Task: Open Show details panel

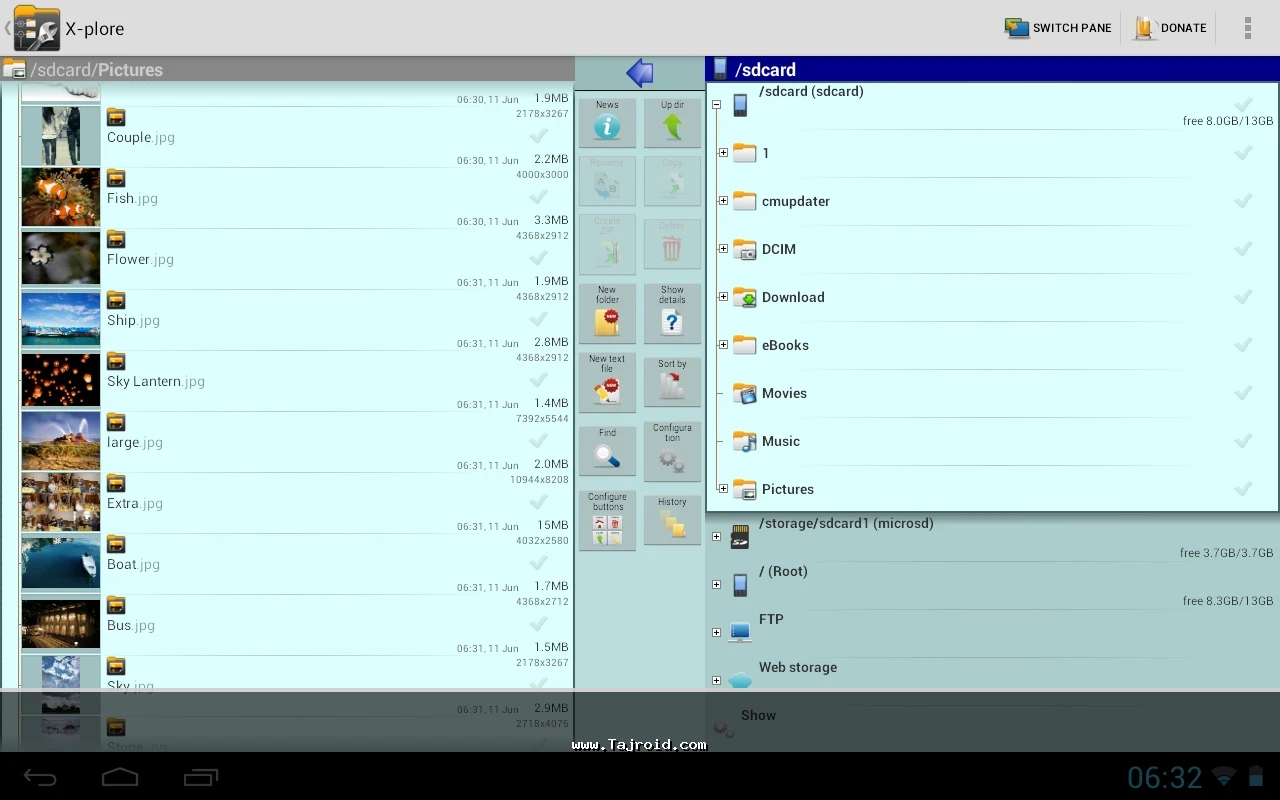Action: (x=672, y=313)
